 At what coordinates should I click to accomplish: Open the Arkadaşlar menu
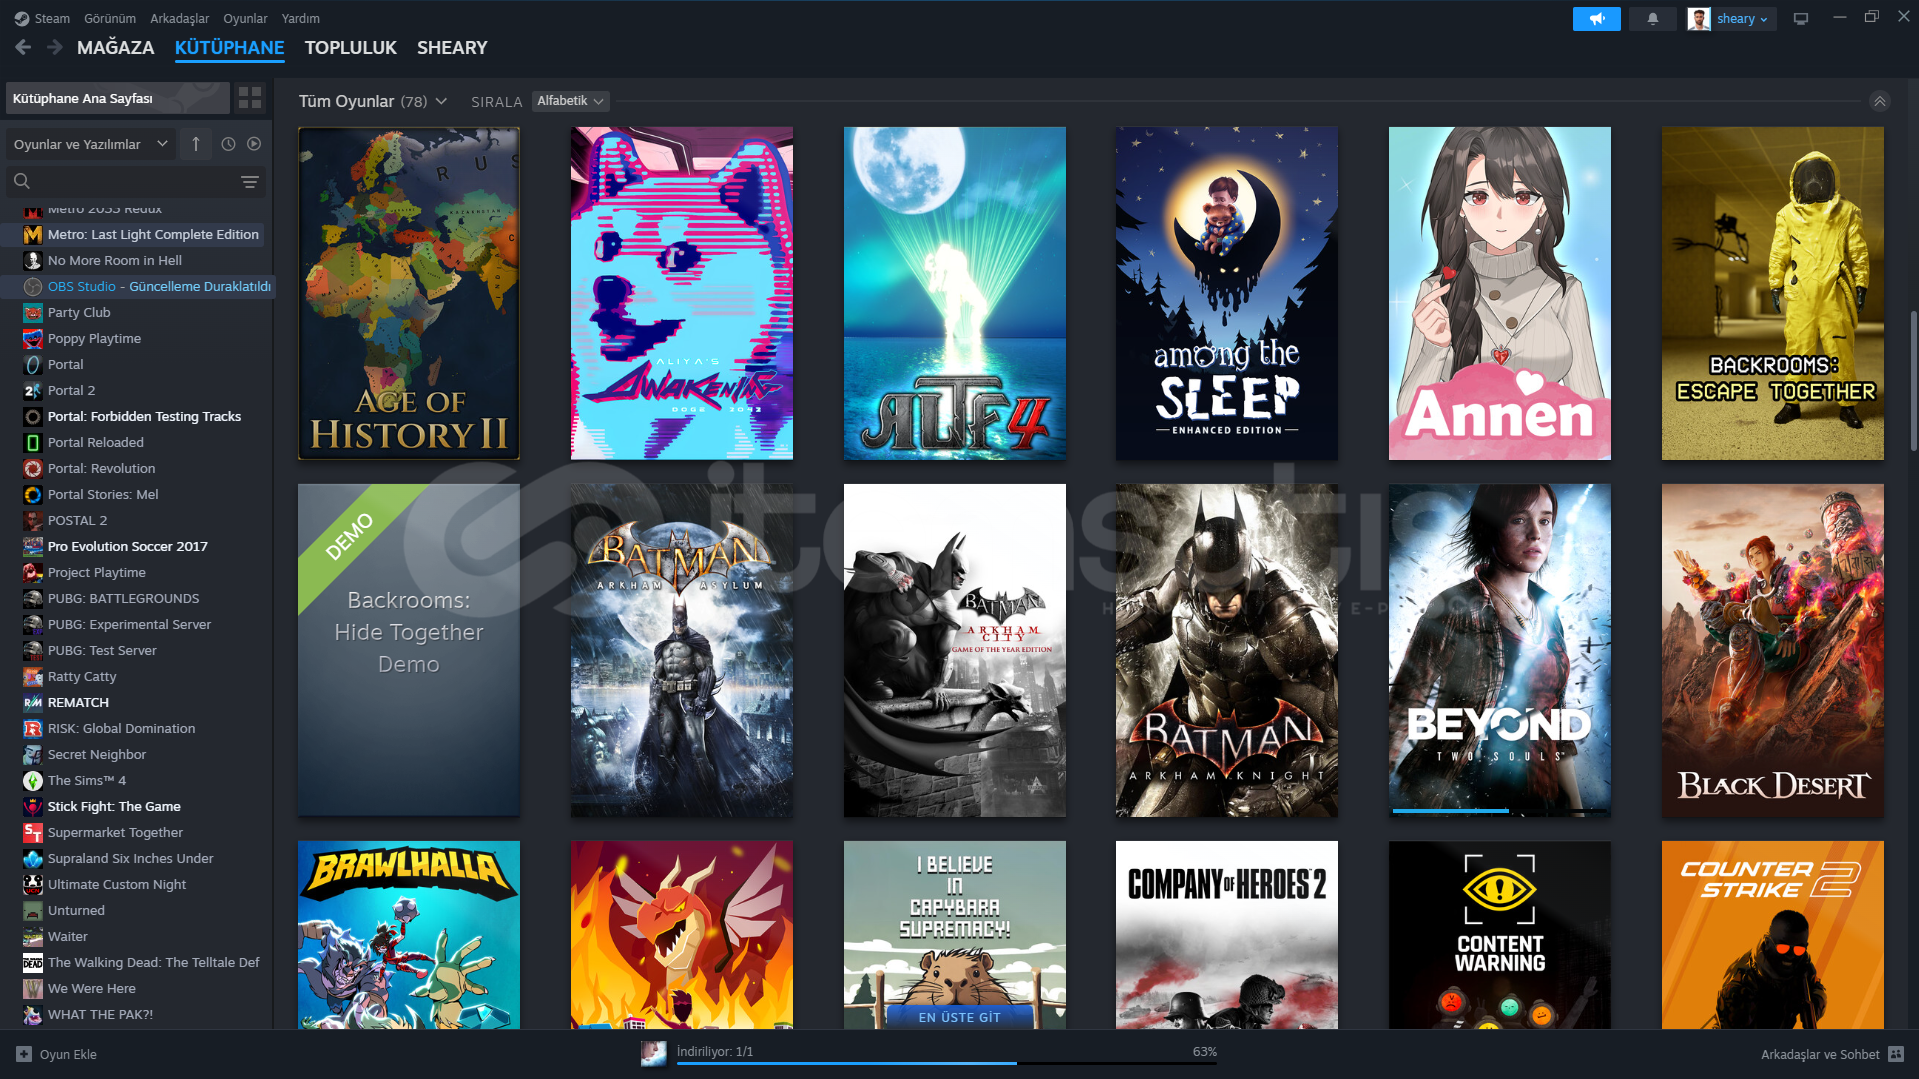tap(180, 18)
